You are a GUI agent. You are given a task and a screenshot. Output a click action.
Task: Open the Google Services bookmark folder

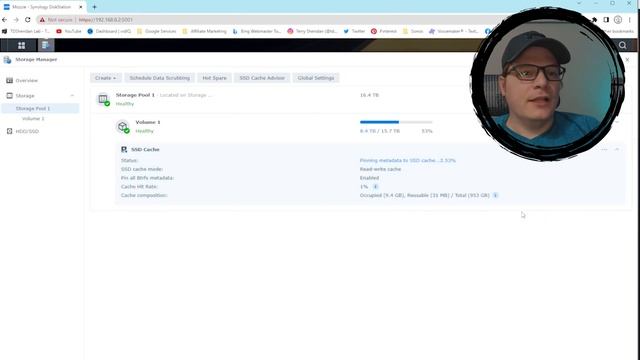coord(156,31)
